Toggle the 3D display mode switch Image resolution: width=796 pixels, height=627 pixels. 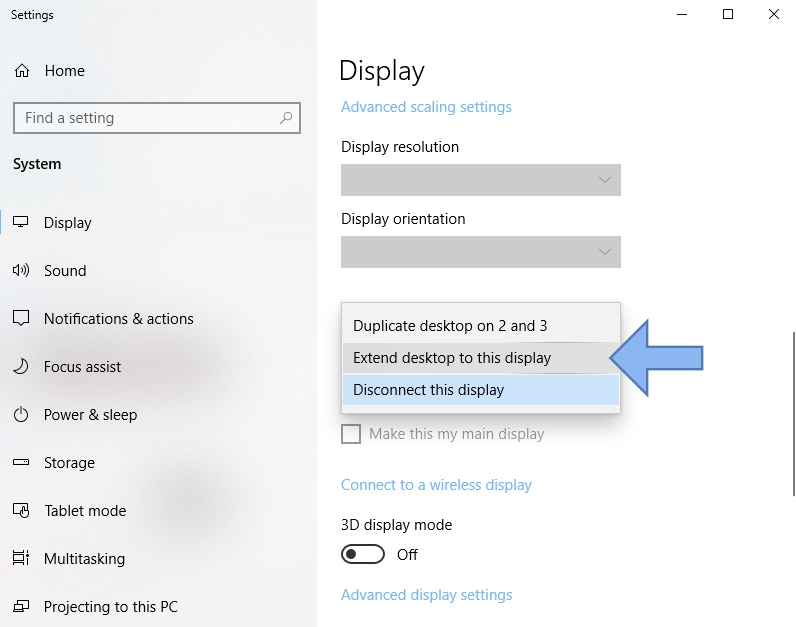point(362,554)
